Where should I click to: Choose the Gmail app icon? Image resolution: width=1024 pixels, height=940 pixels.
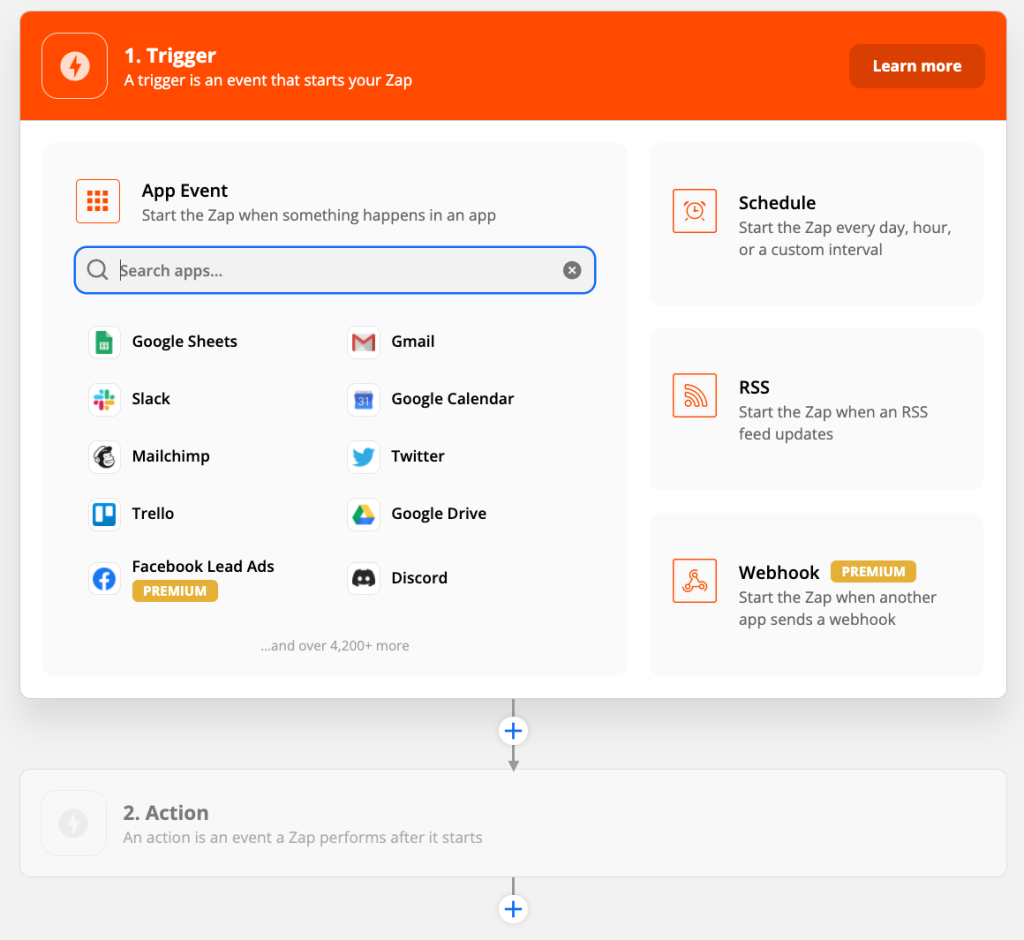(364, 342)
